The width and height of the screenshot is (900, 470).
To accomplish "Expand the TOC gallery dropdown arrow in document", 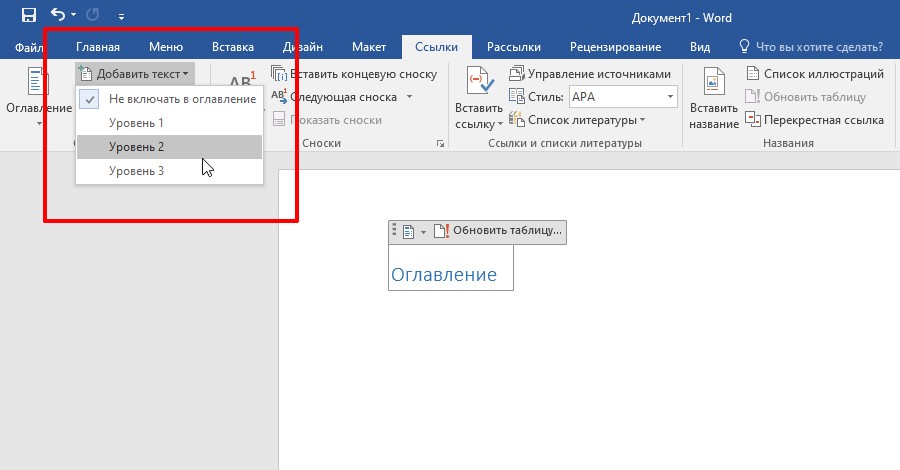I will [424, 232].
